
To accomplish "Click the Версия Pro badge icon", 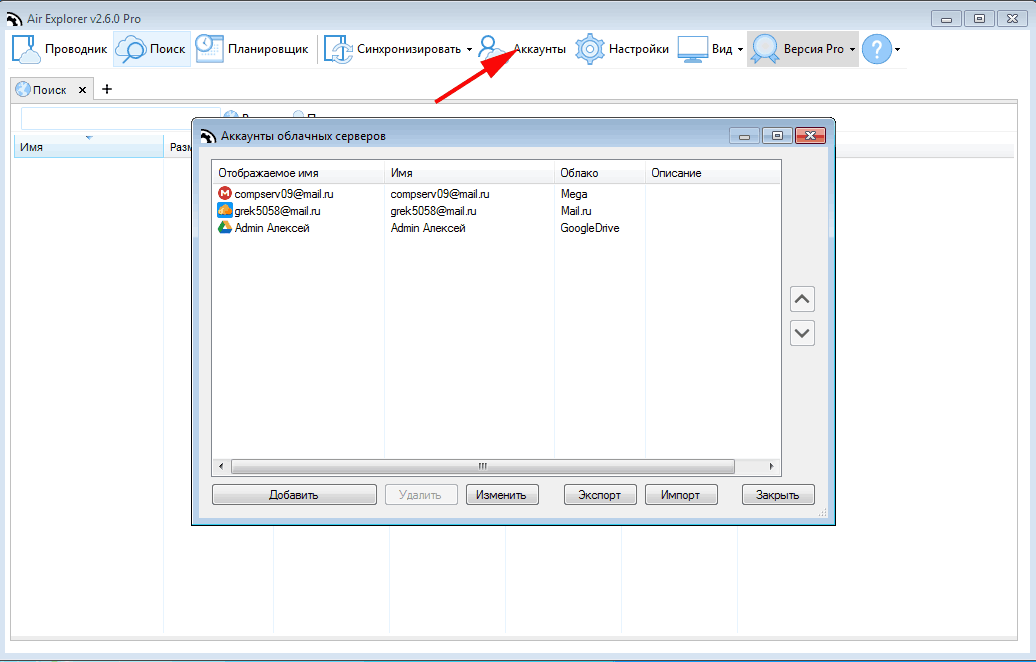I will (x=765, y=49).
